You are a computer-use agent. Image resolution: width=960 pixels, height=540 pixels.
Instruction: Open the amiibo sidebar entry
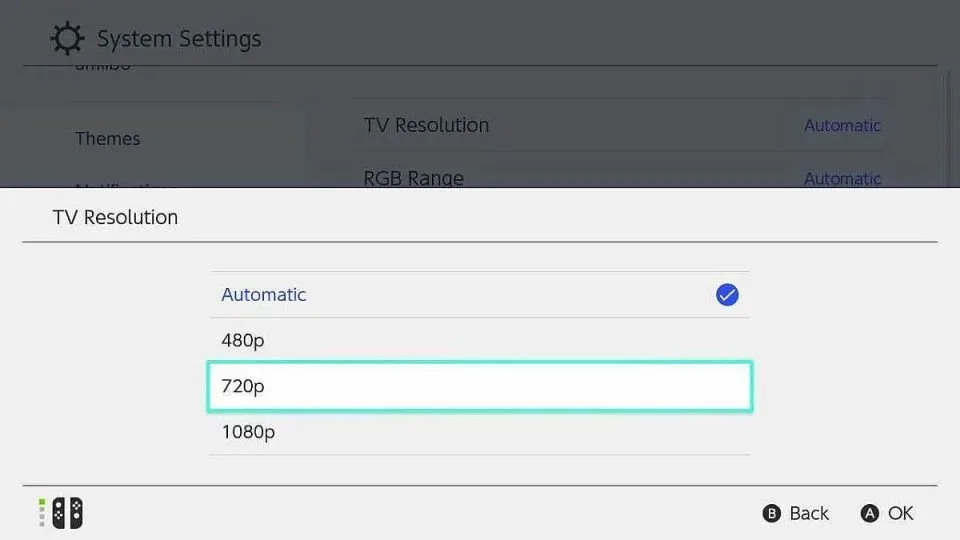tap(102, 66)
